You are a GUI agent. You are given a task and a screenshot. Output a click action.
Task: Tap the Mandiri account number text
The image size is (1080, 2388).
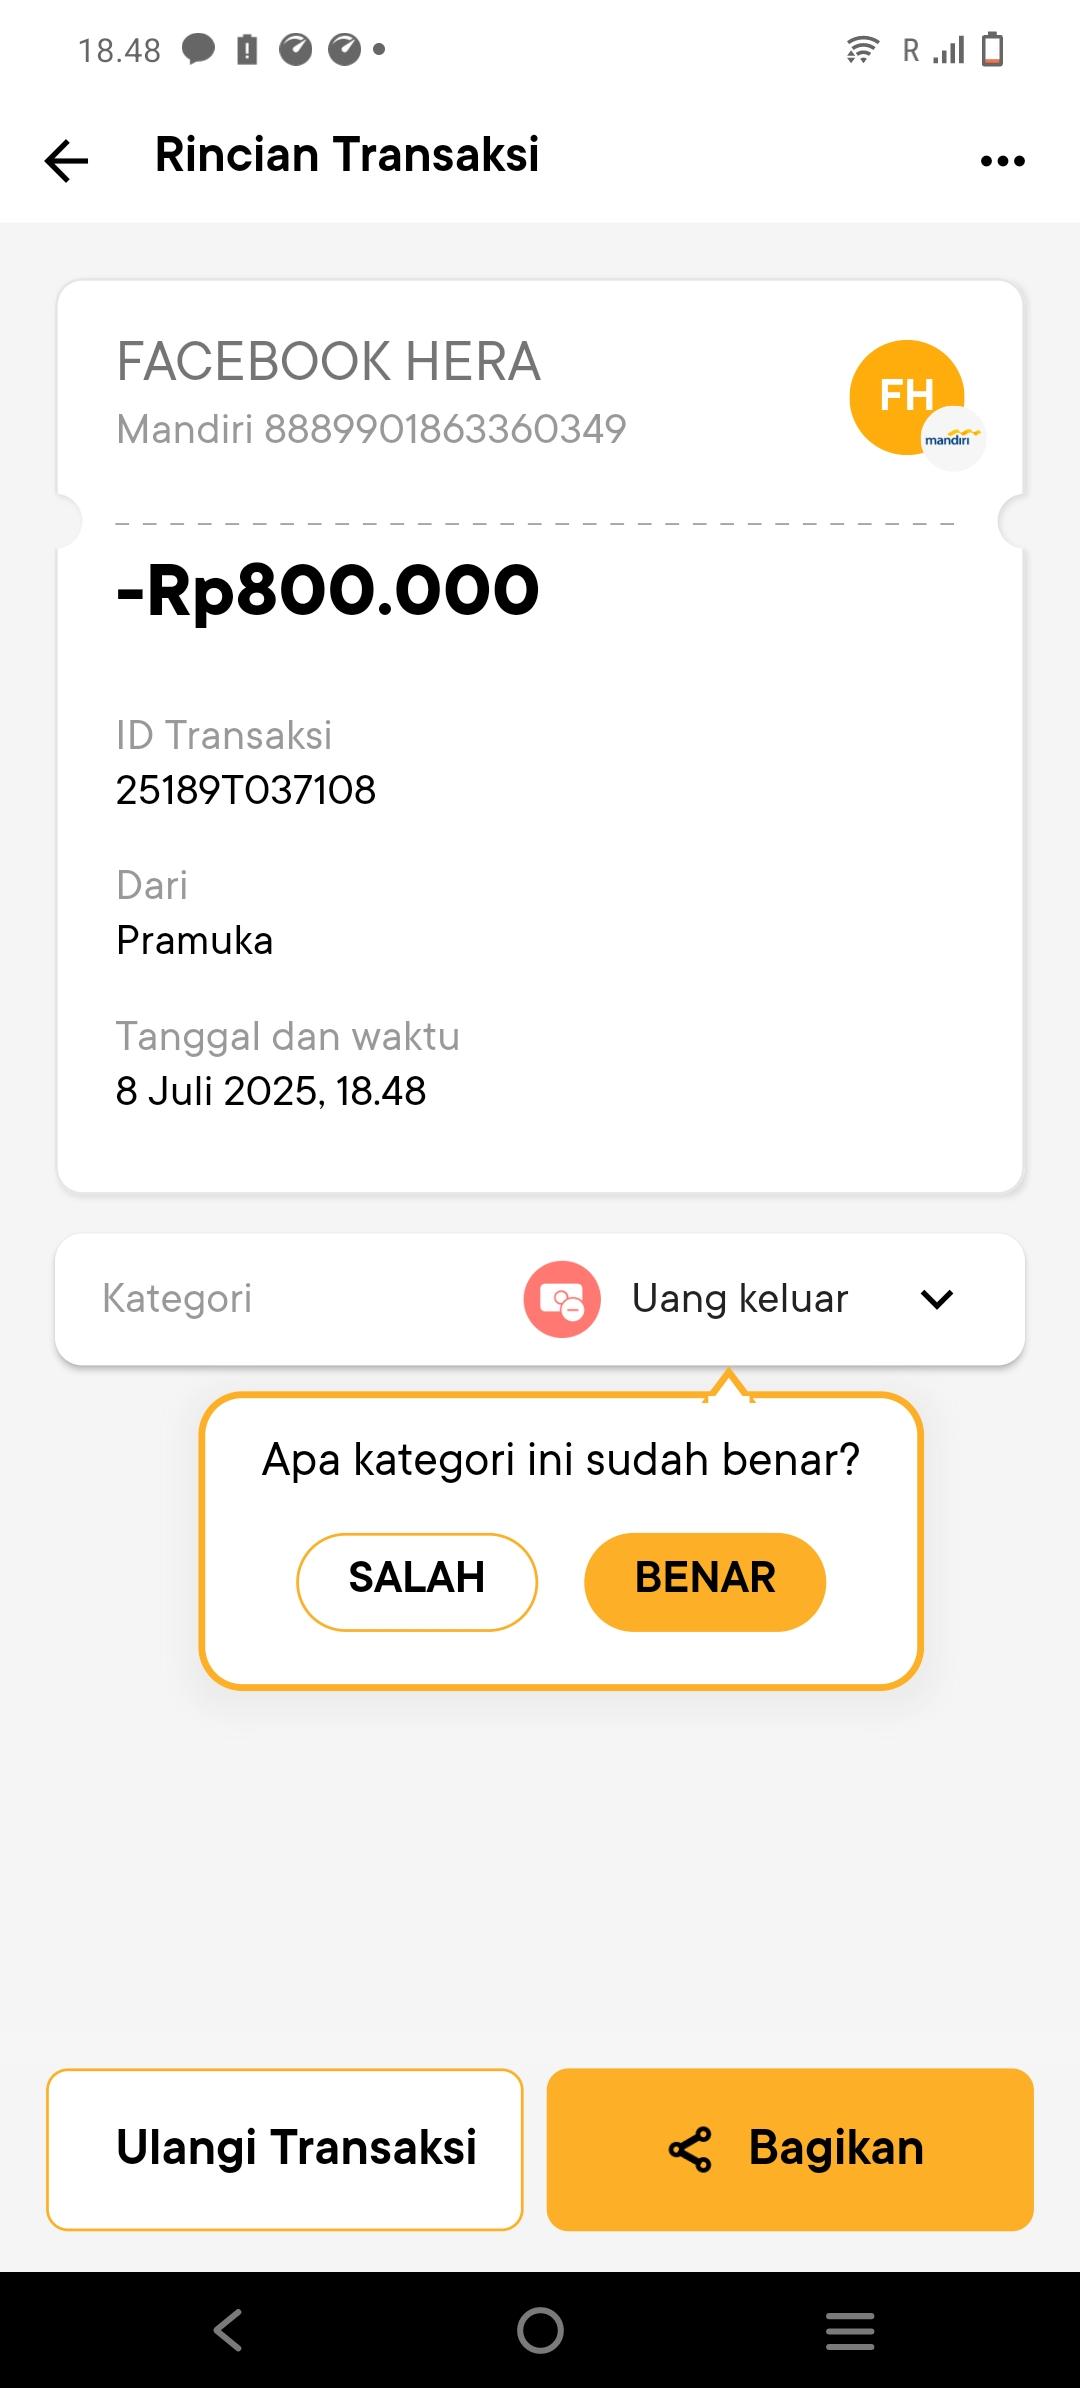371,429
